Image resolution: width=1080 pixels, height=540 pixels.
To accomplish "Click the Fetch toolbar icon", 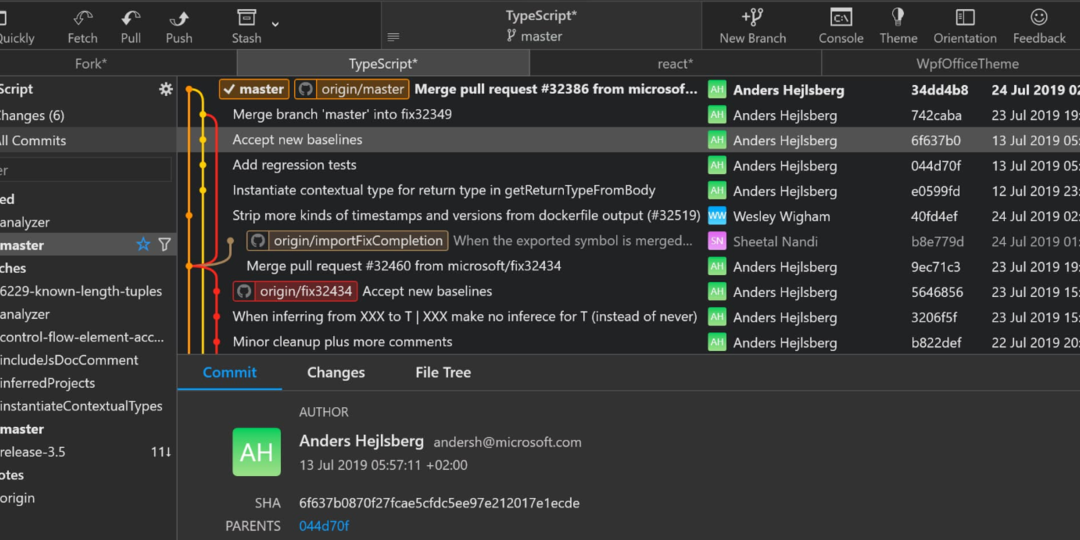I will pos(83,18).
